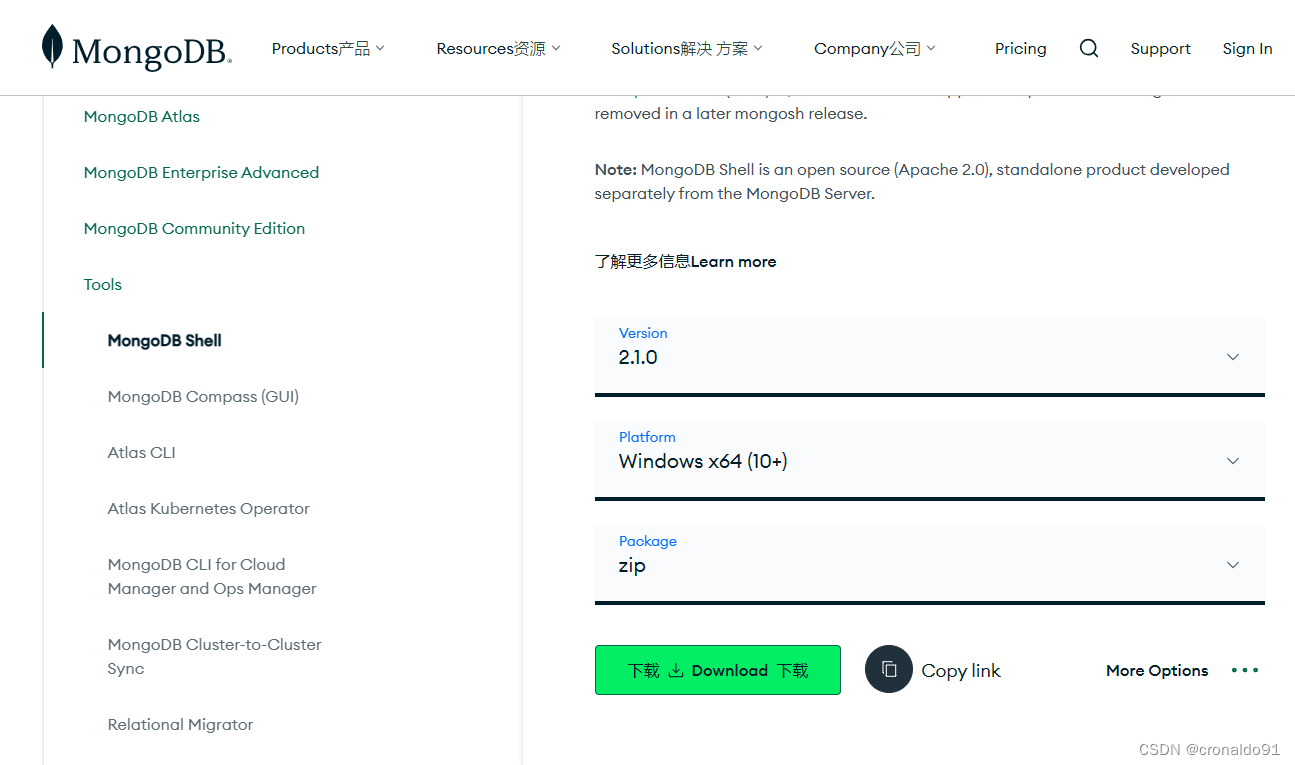This screenshot has width=1295, height=765.
Task: Open the Solutions menu
Action: point(687,48)
